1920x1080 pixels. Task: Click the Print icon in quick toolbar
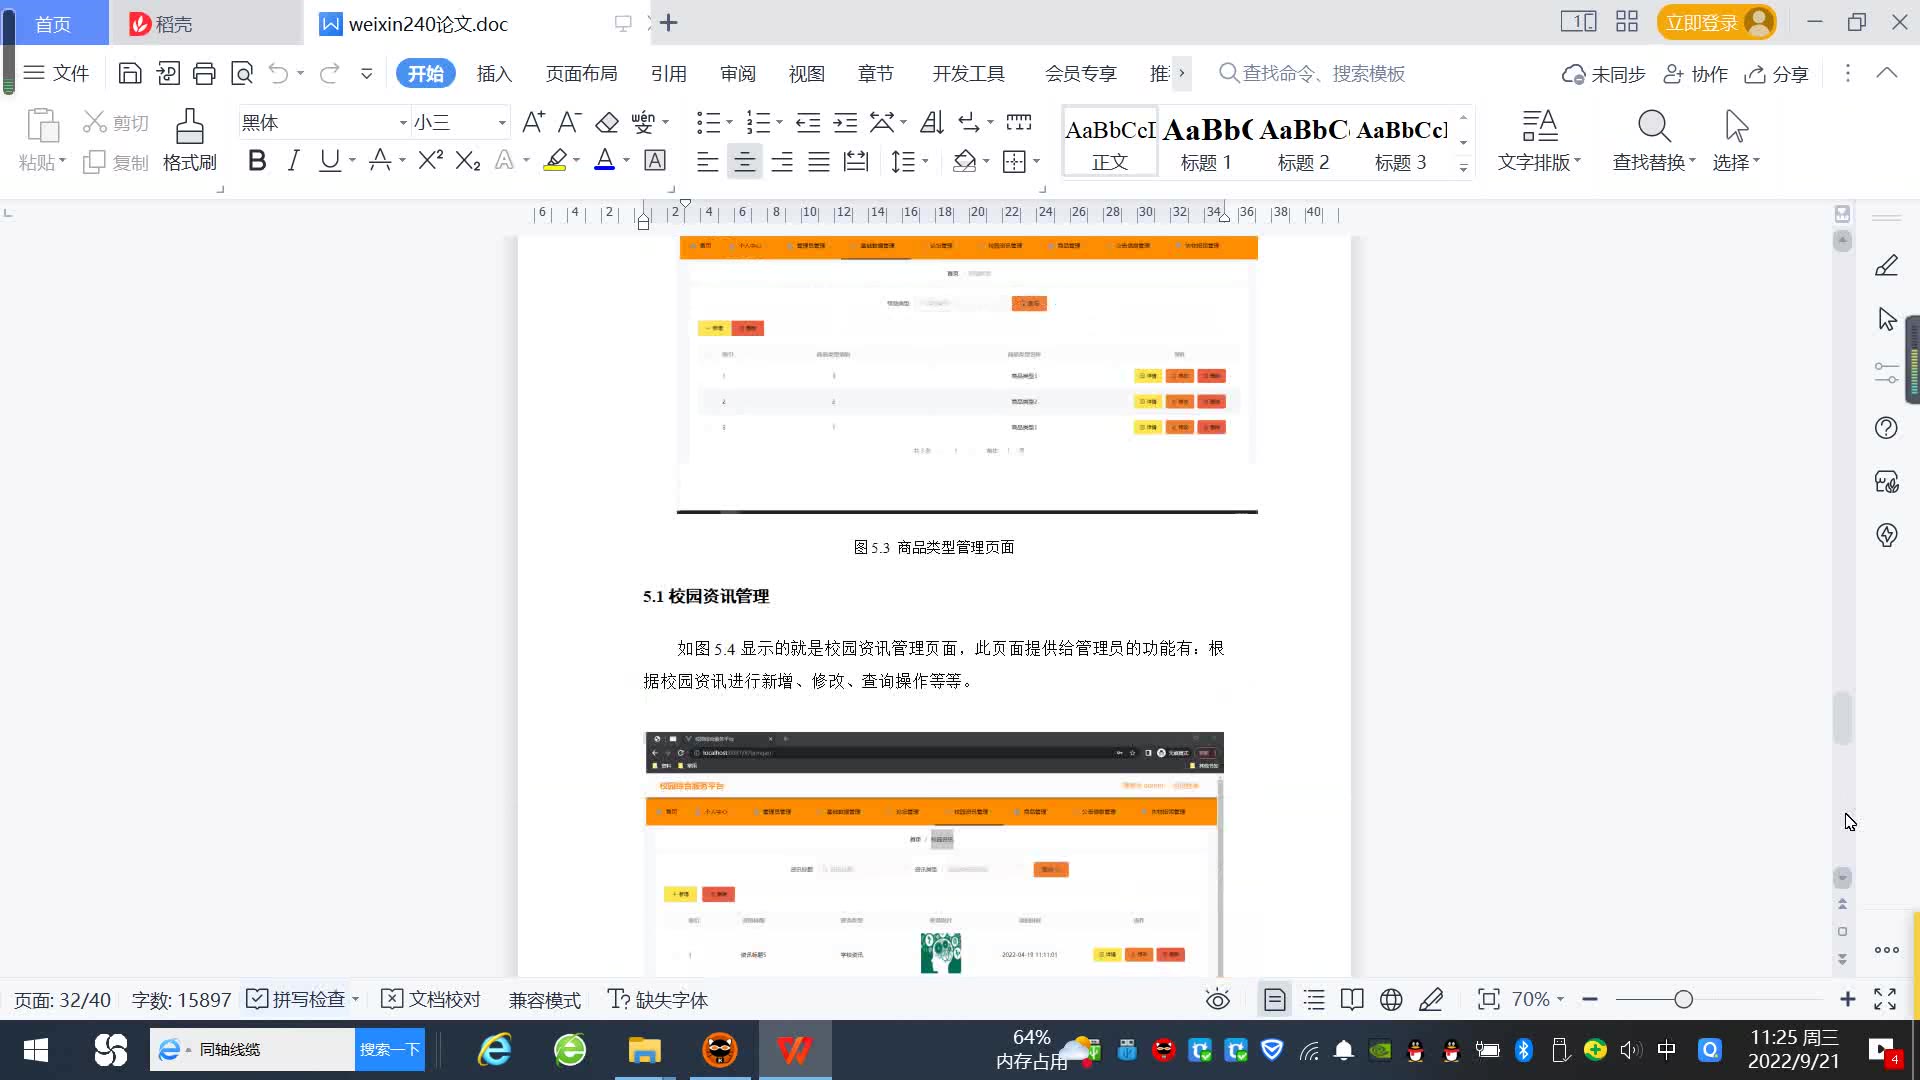pyautogui.click(x=204, y=73)
